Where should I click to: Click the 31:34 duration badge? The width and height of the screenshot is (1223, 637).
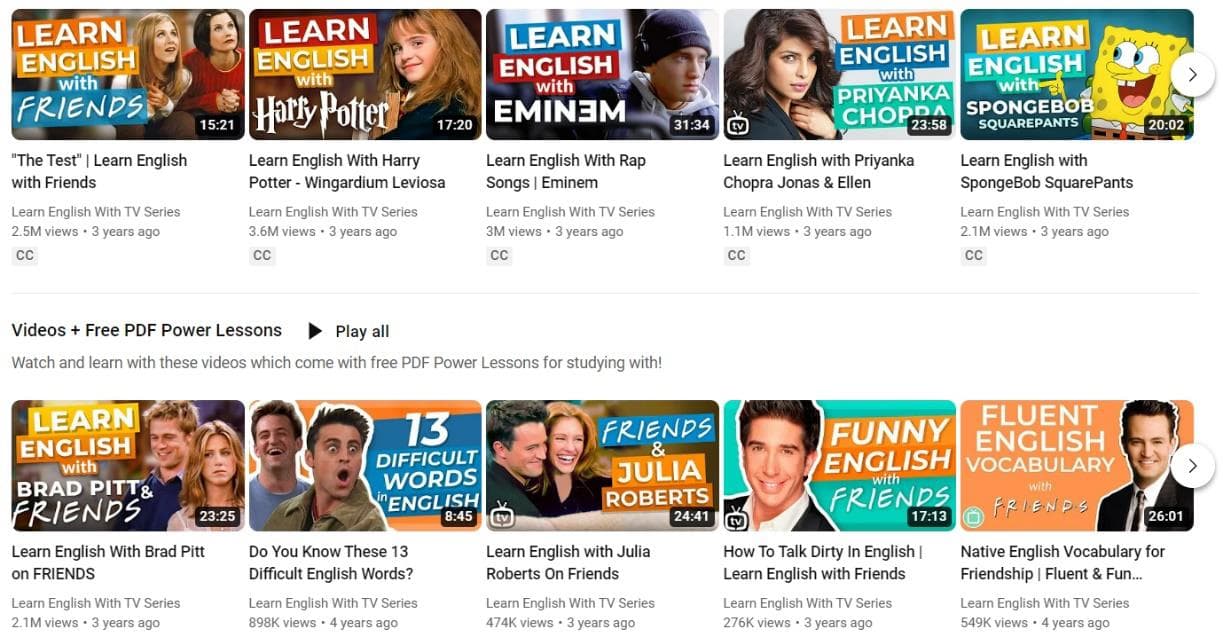[x=691, y=125]
